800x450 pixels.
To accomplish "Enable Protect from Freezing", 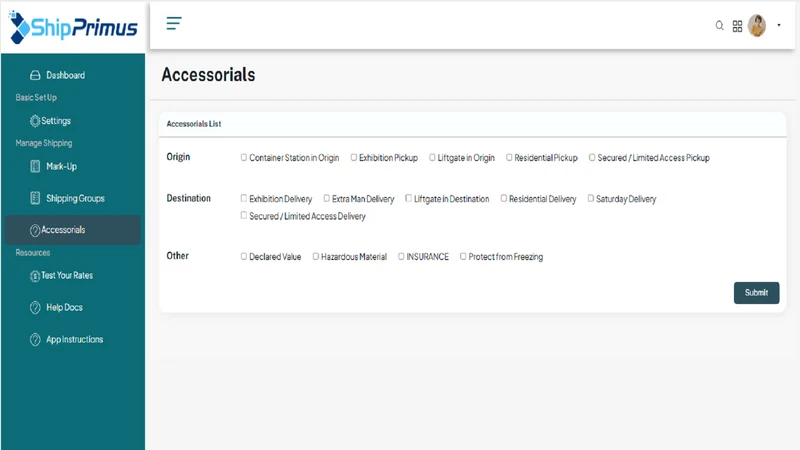I will [463, 256].
